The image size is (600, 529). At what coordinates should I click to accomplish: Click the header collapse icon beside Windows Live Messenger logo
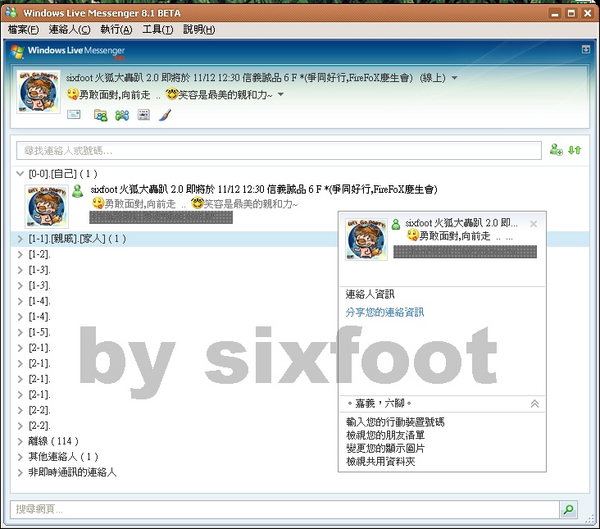585,49
